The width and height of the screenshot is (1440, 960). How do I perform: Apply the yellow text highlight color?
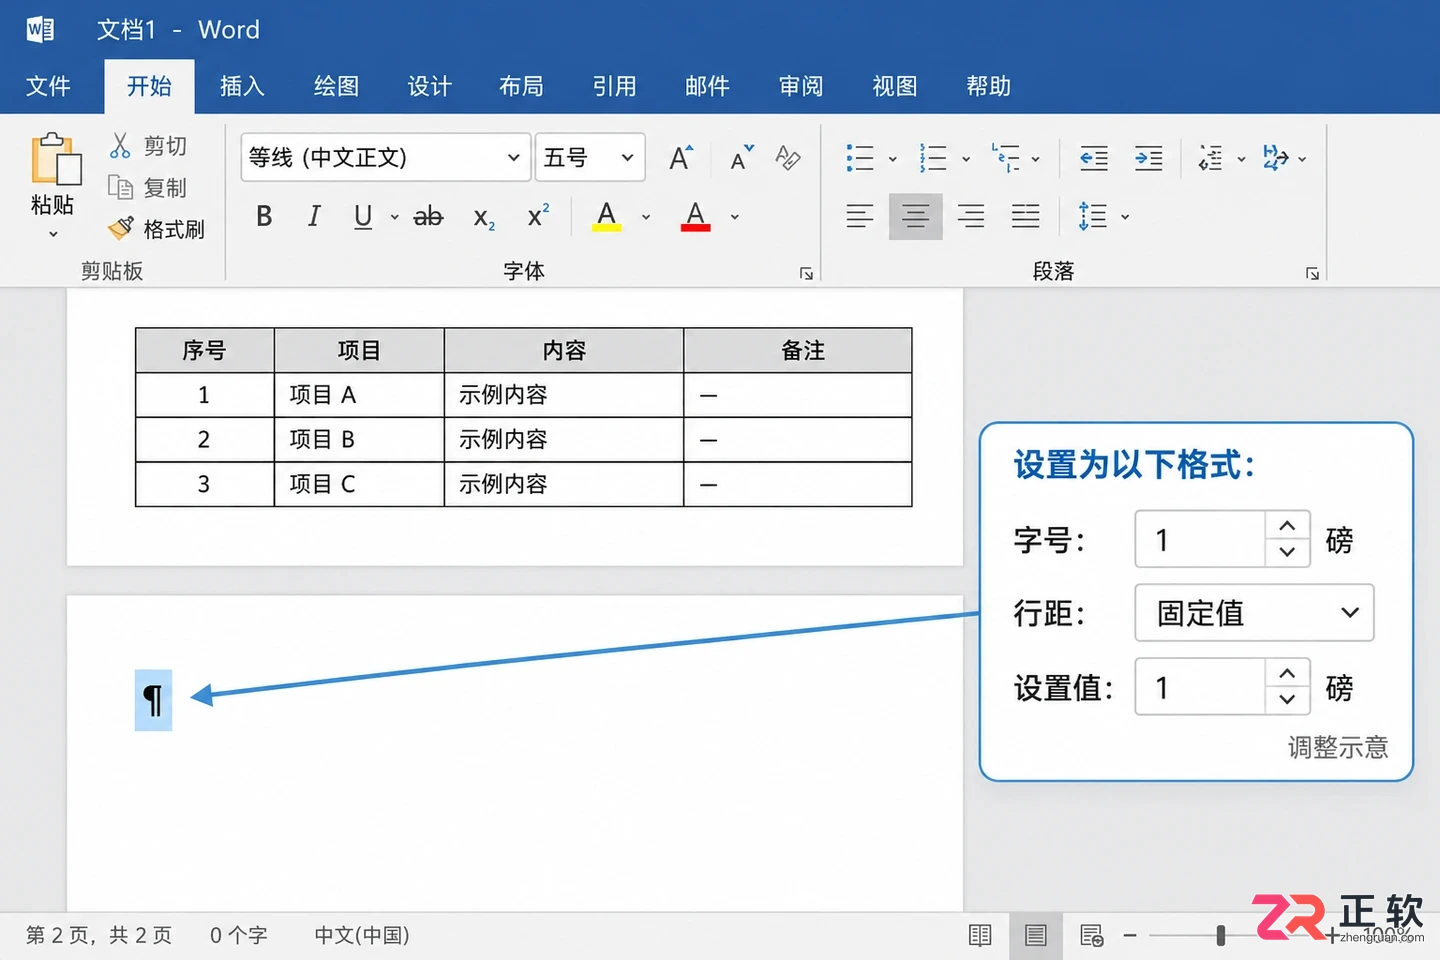(x=607, y=216)
